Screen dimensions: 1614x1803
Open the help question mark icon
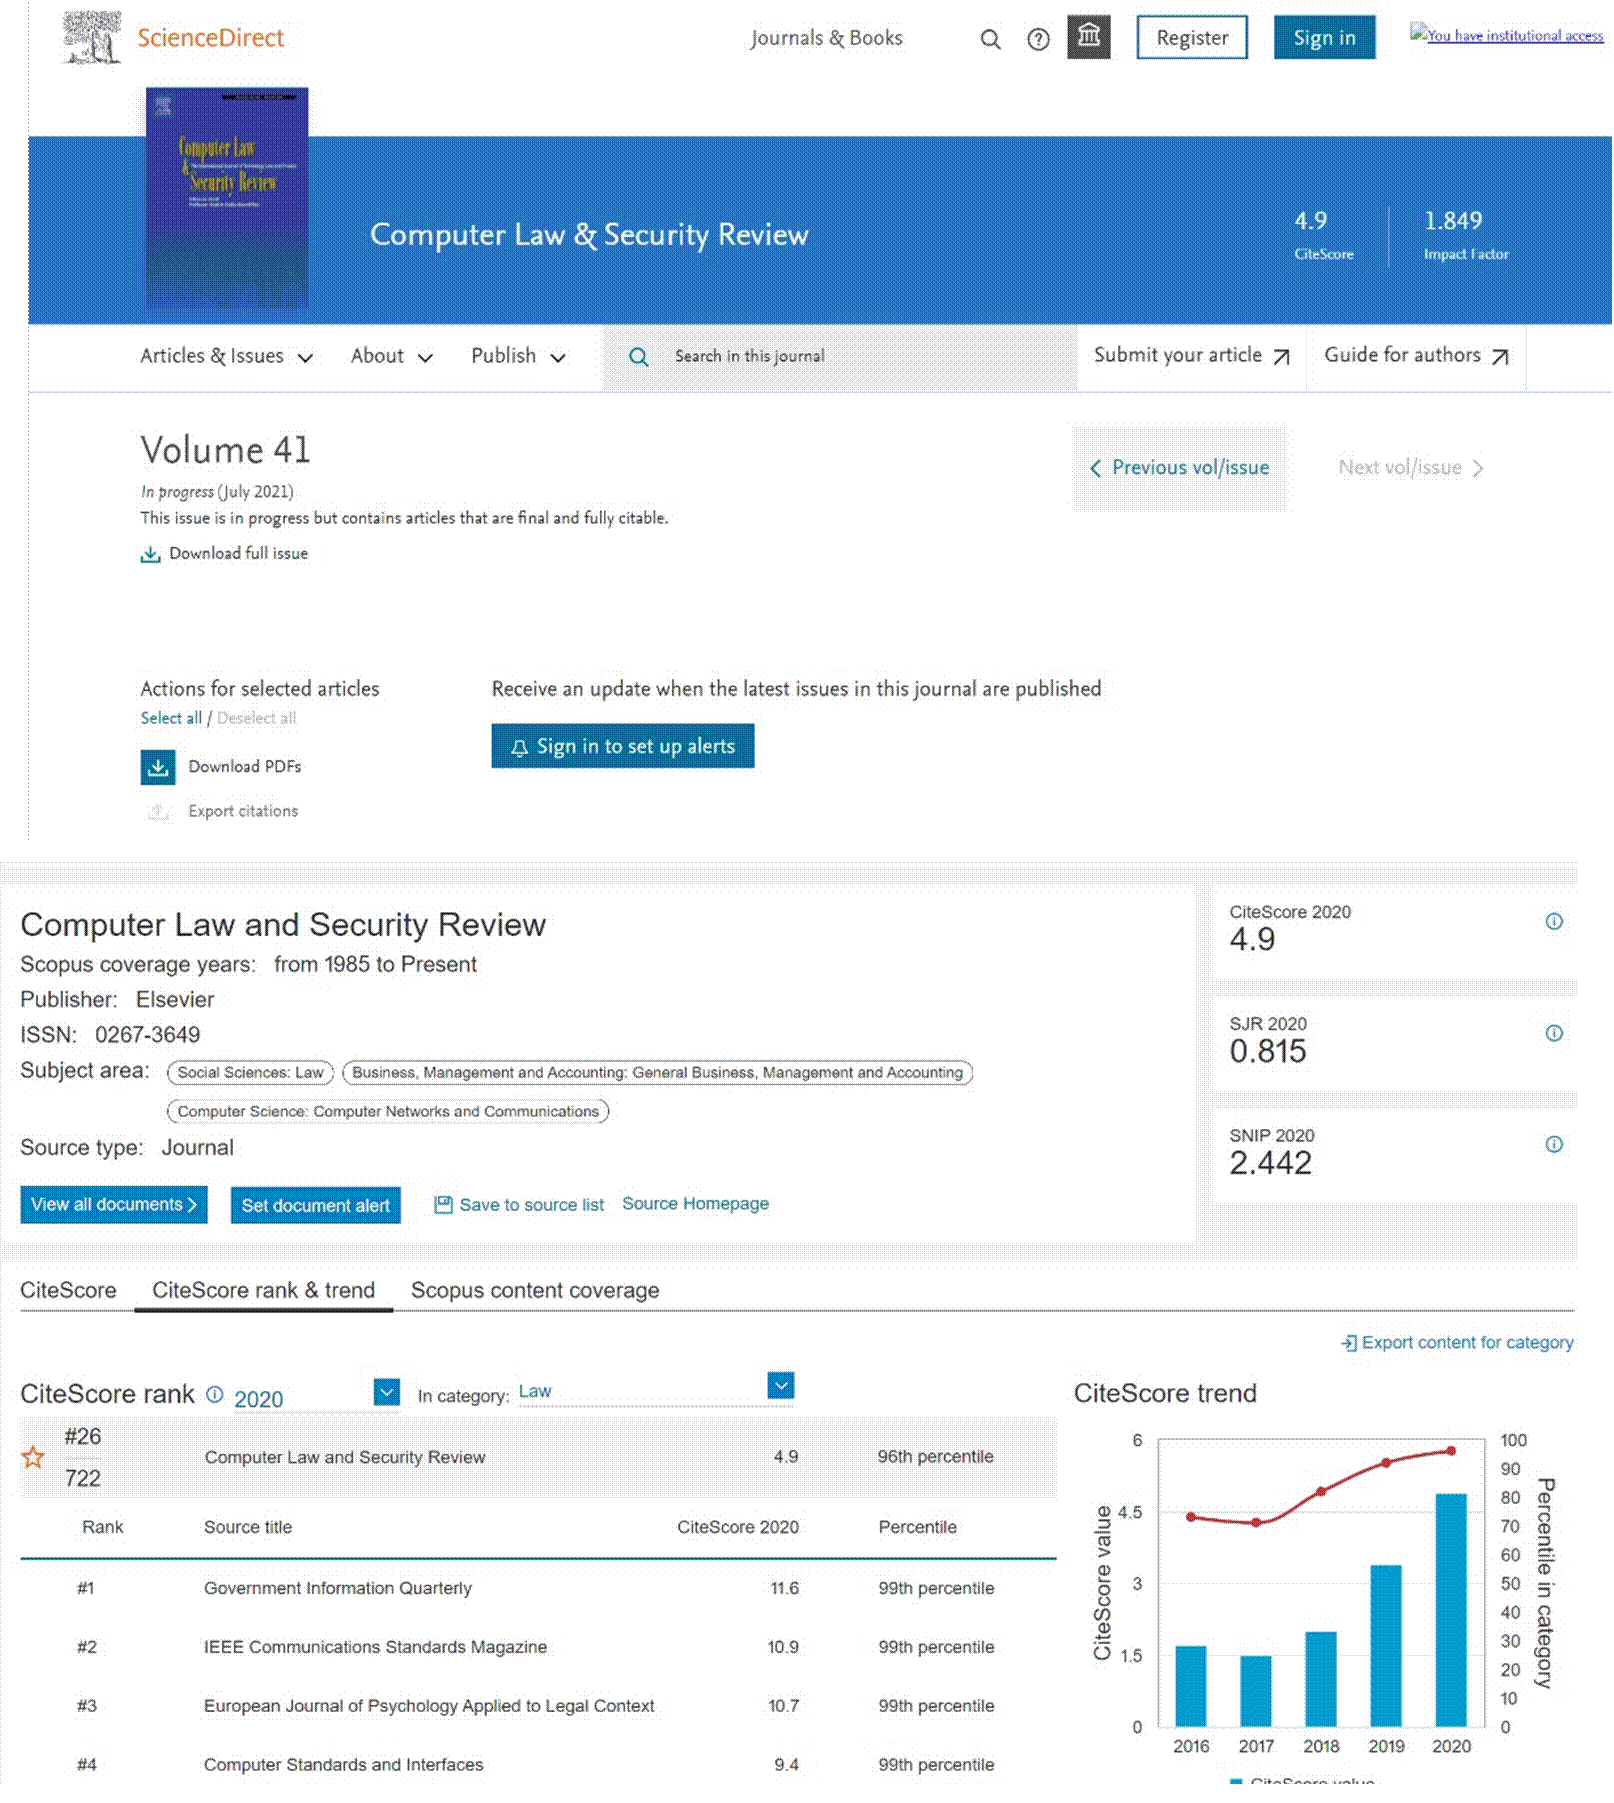[1038, 39]
